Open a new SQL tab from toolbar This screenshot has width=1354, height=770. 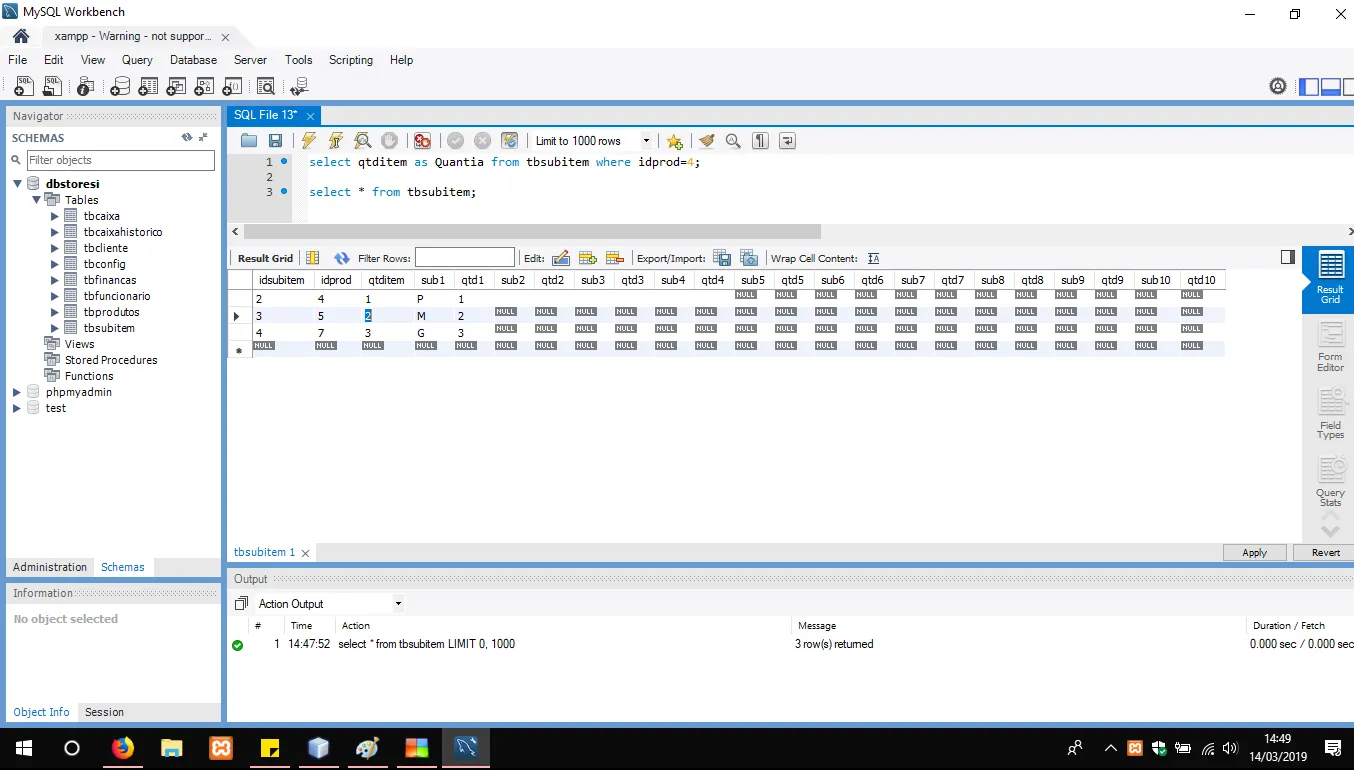(24, 87)
